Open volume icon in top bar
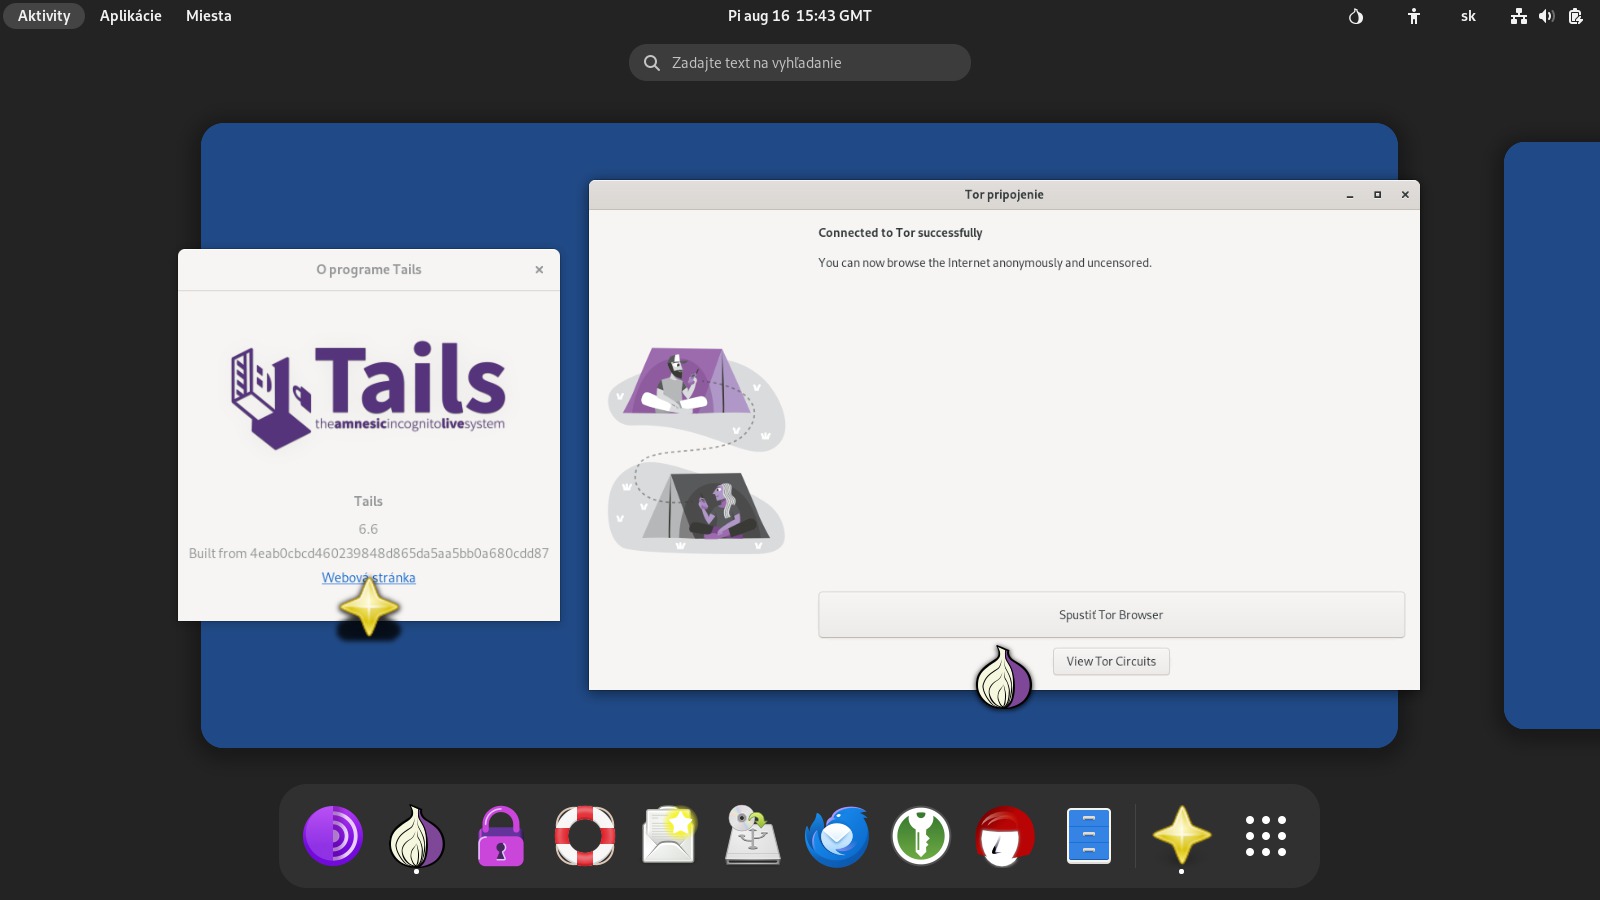Viewport: 1600px width, 900px height. coord(1547,16)
